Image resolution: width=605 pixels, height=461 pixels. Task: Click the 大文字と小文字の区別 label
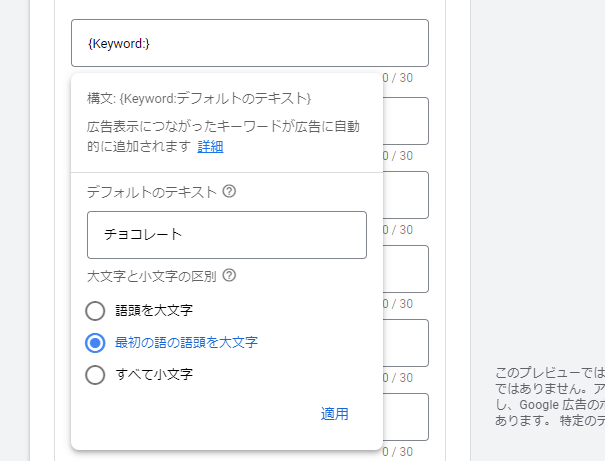tap(152, 276)
